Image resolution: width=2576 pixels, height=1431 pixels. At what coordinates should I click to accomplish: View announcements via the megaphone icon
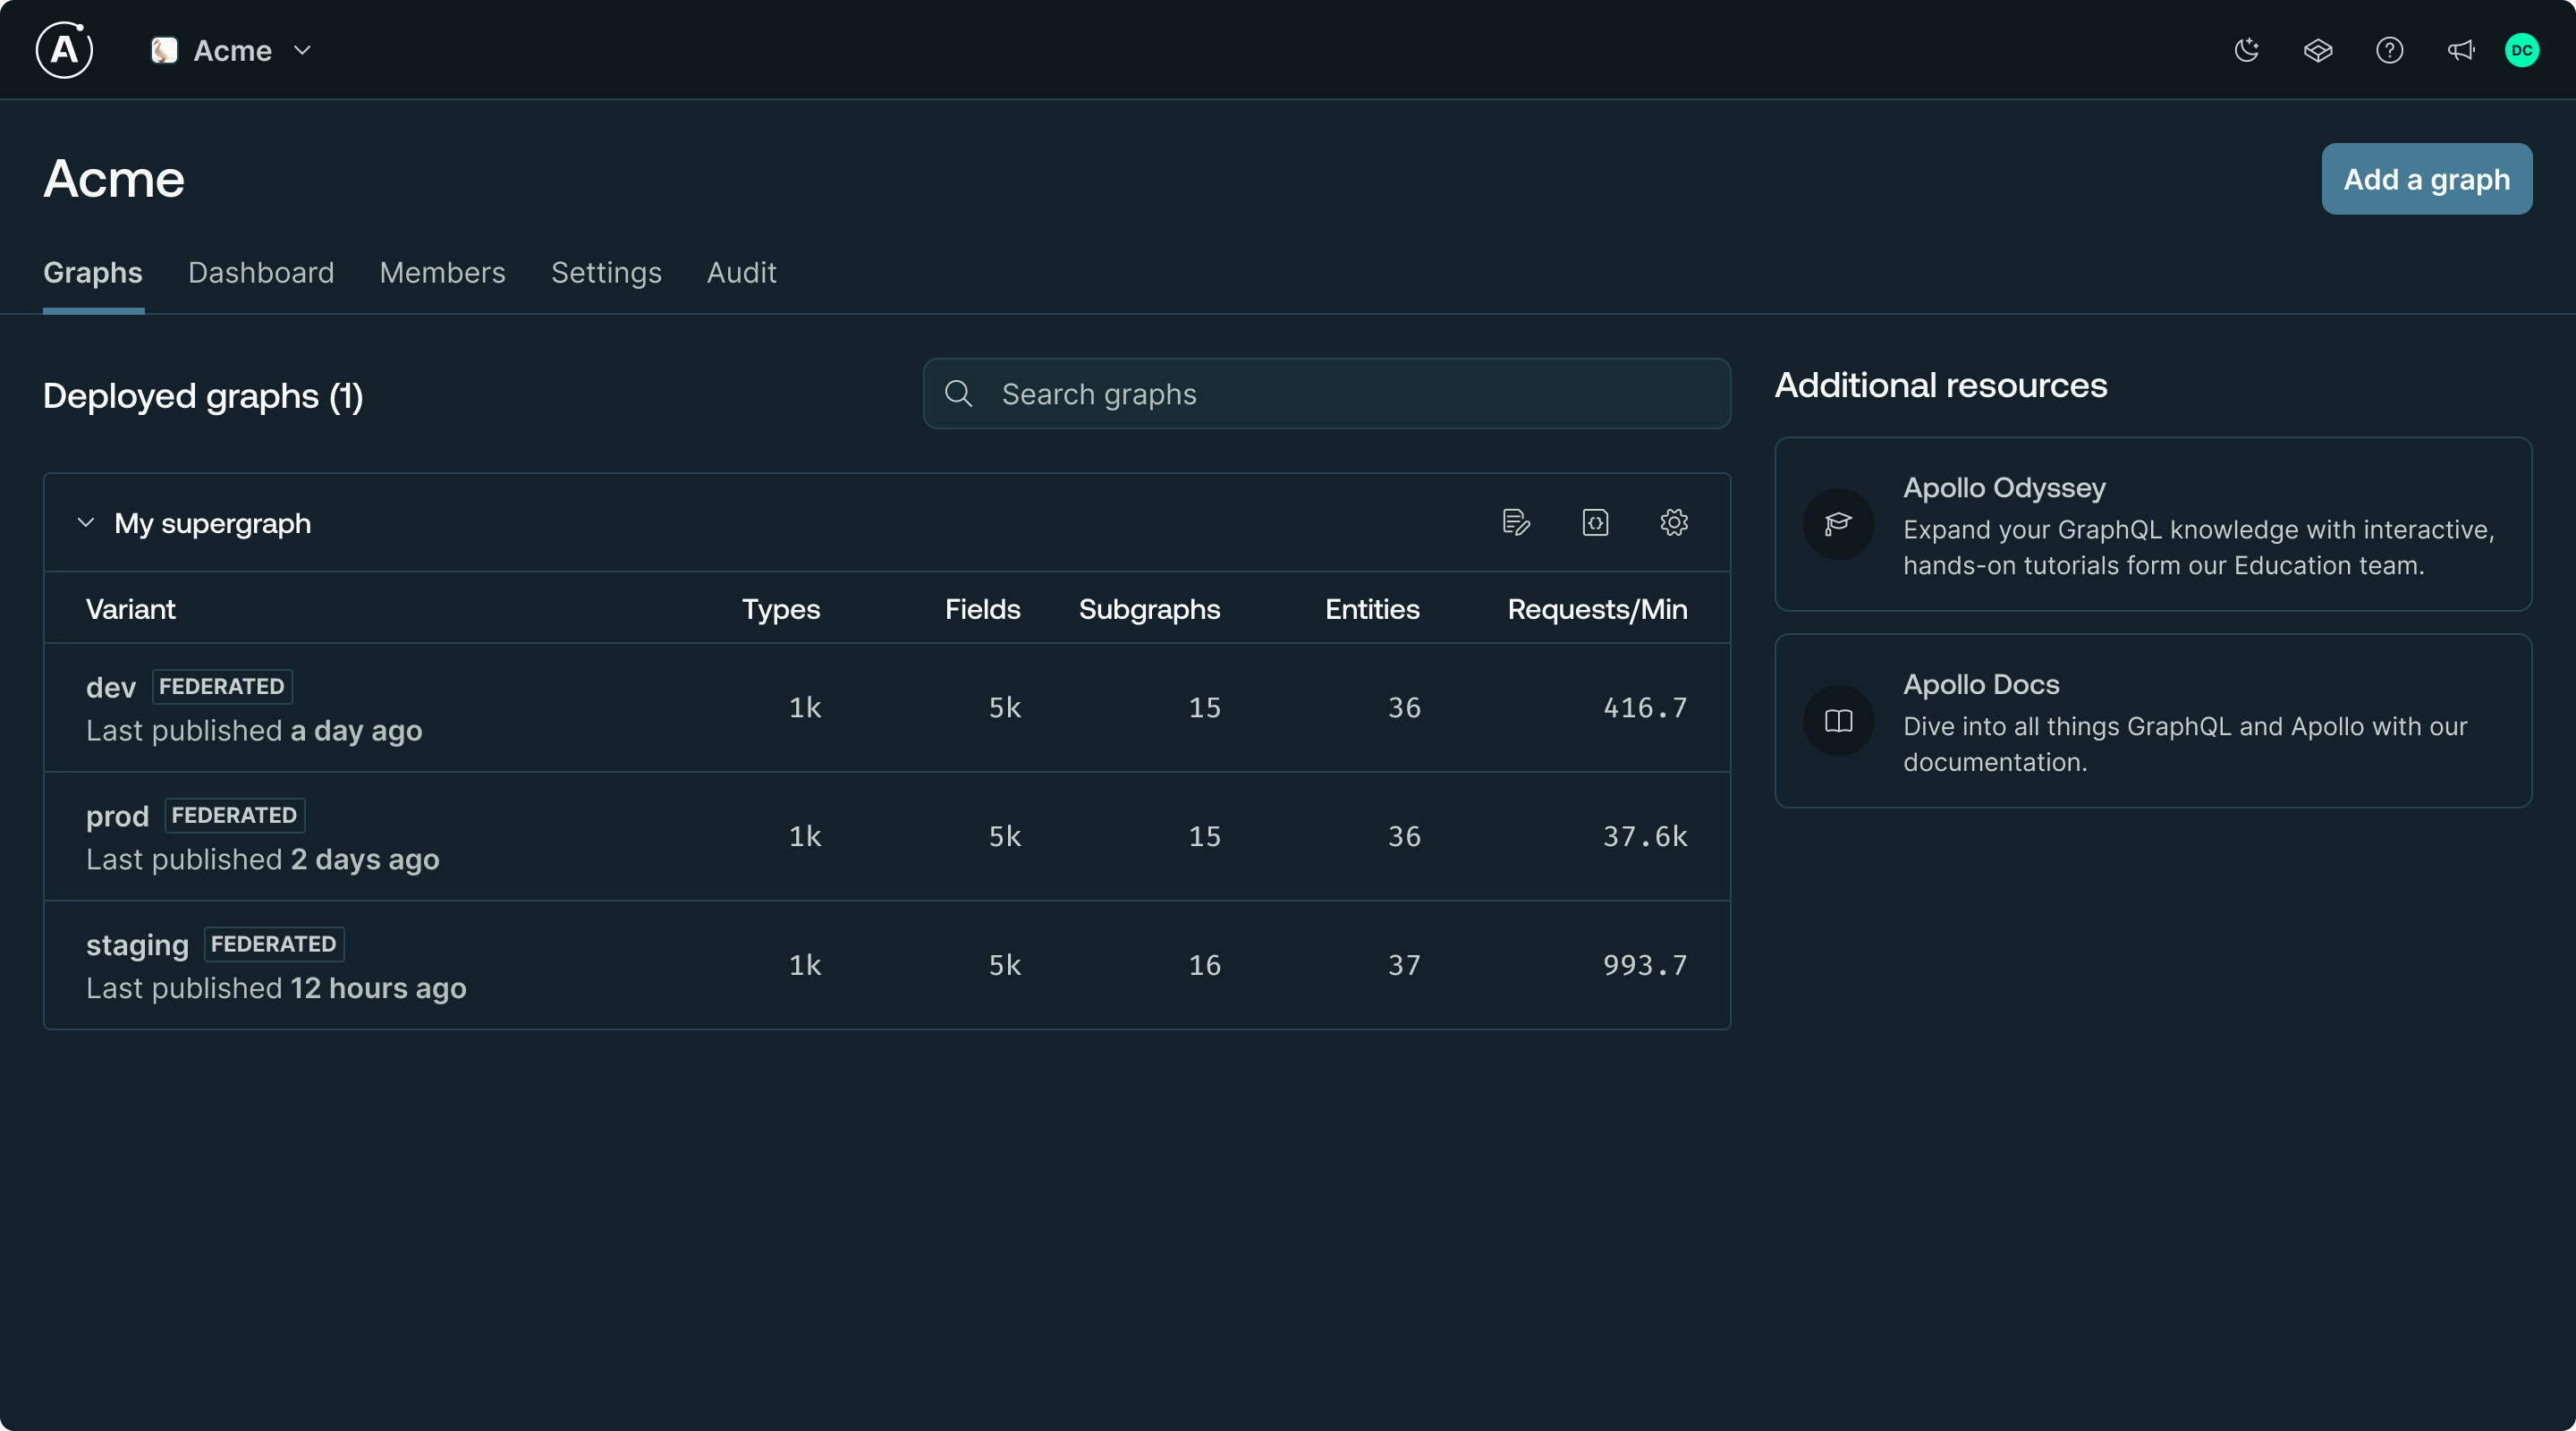click(2461, 50)
